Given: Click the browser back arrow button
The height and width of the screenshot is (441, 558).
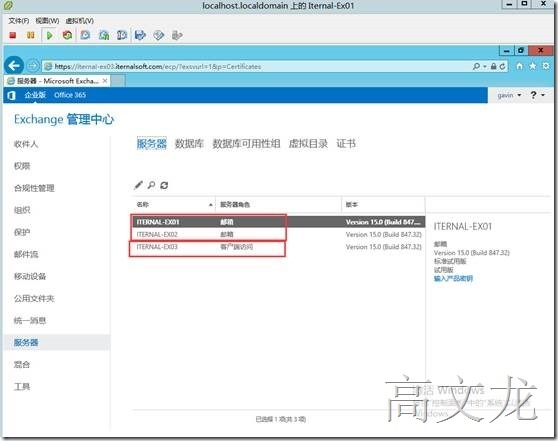Looking at the screenshot, I should click(x=14, y=66).
